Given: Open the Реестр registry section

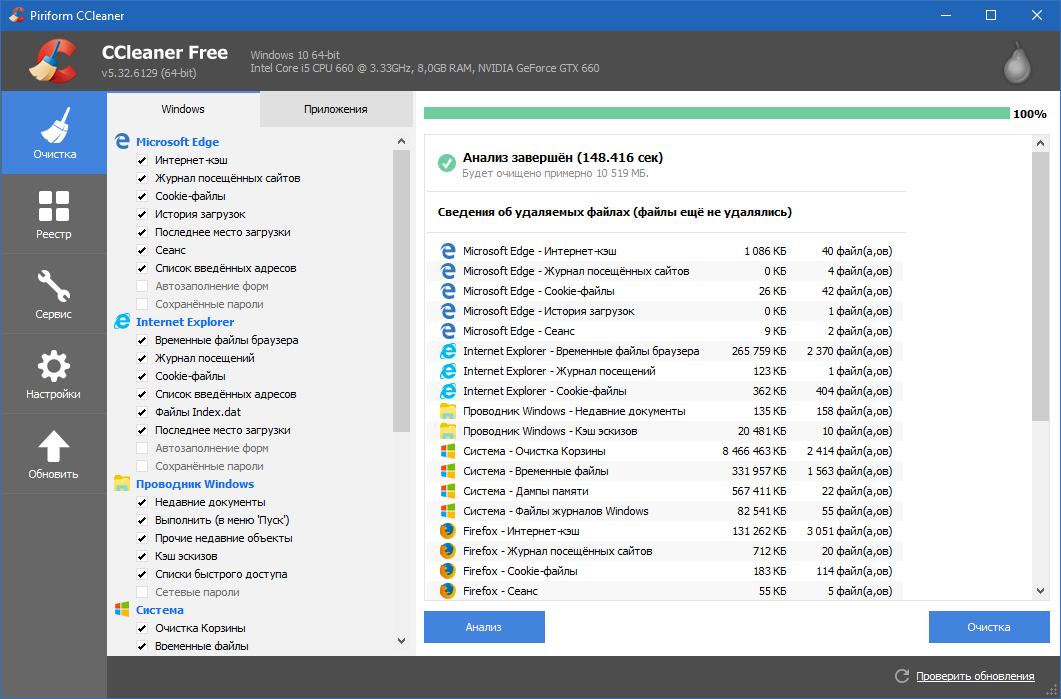Looking at the screenshot, I should click(54, 214).
